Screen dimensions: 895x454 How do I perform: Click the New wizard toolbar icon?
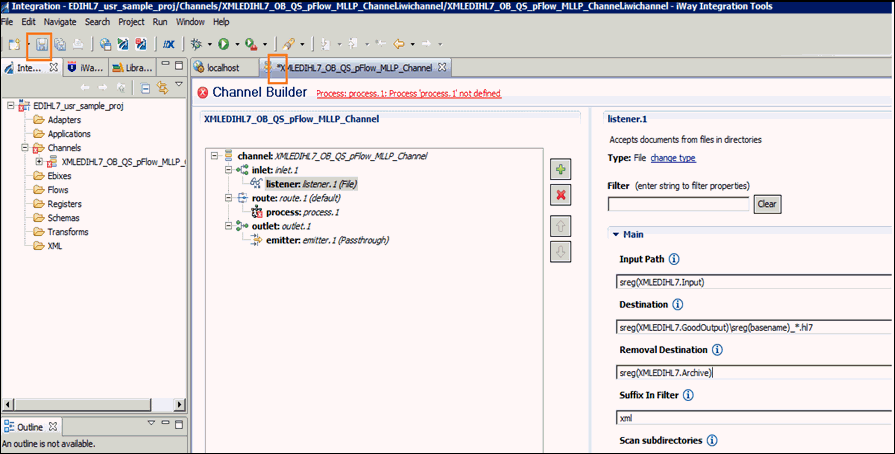point(14,44)
